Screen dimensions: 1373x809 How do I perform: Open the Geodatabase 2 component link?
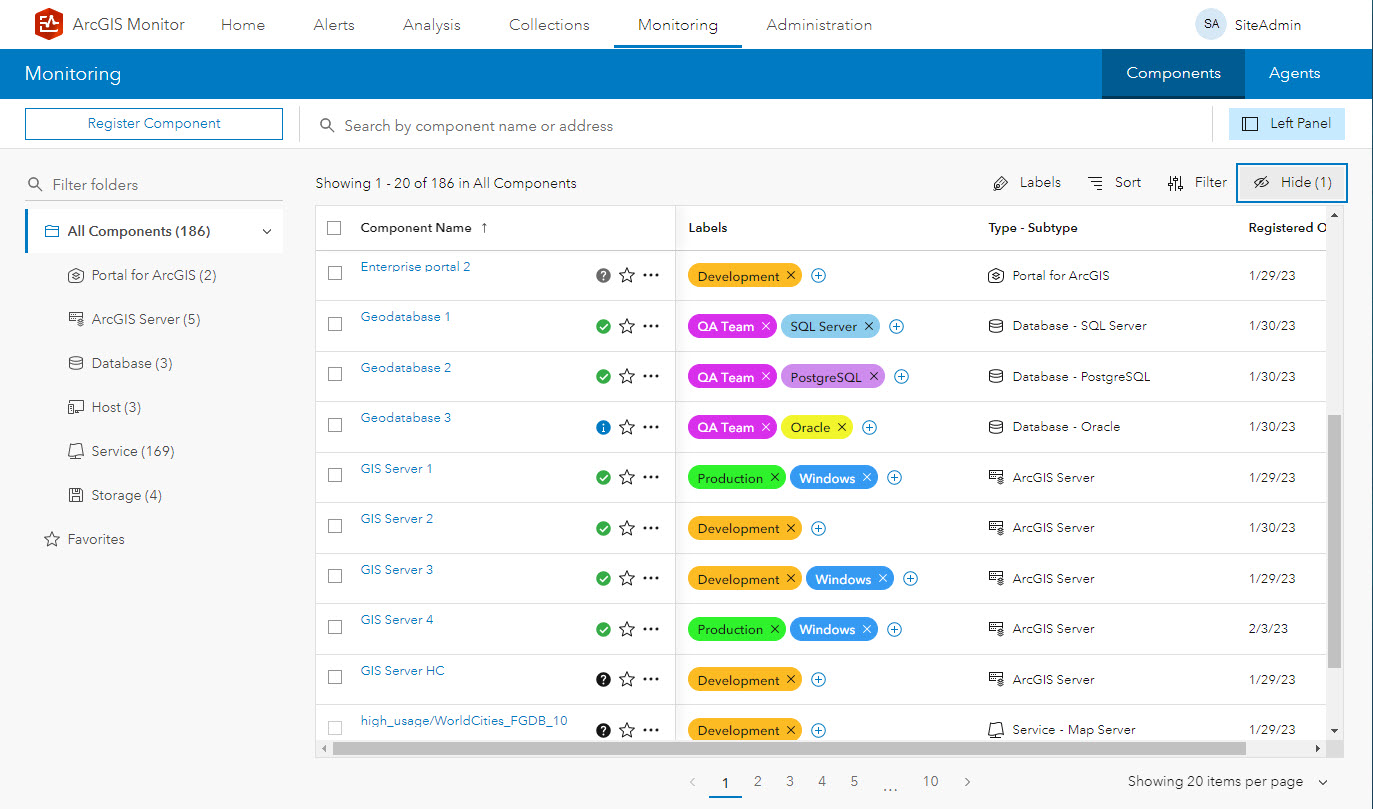coord(405,367)
